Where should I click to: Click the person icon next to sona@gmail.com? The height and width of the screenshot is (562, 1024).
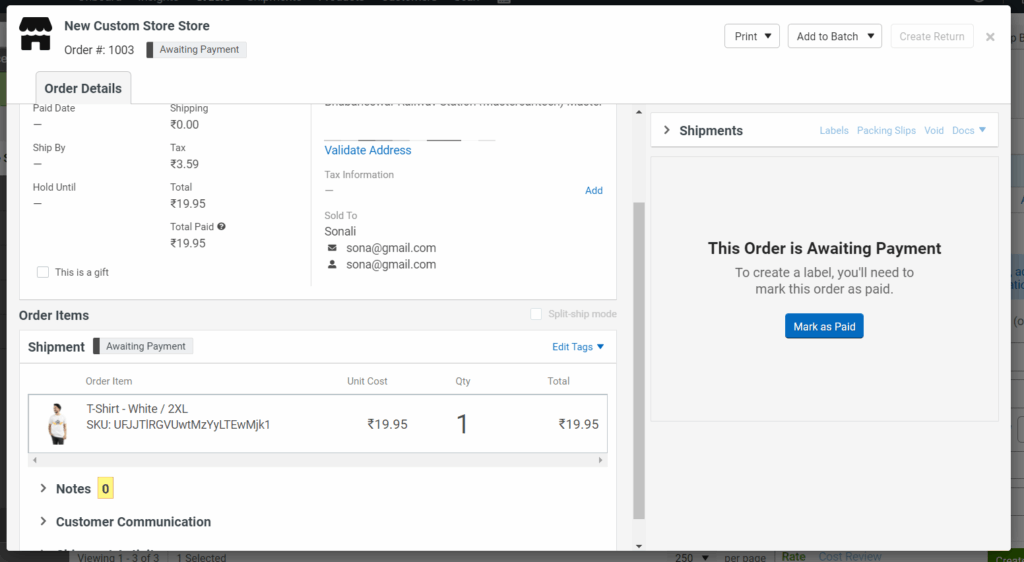[x=332, y=265]
